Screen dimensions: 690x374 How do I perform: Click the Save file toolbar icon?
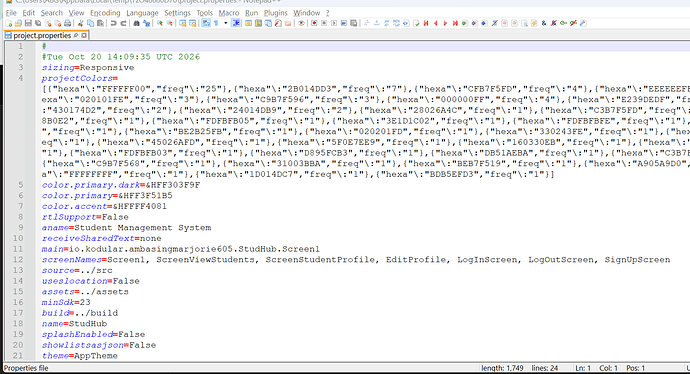coord(28,23)
